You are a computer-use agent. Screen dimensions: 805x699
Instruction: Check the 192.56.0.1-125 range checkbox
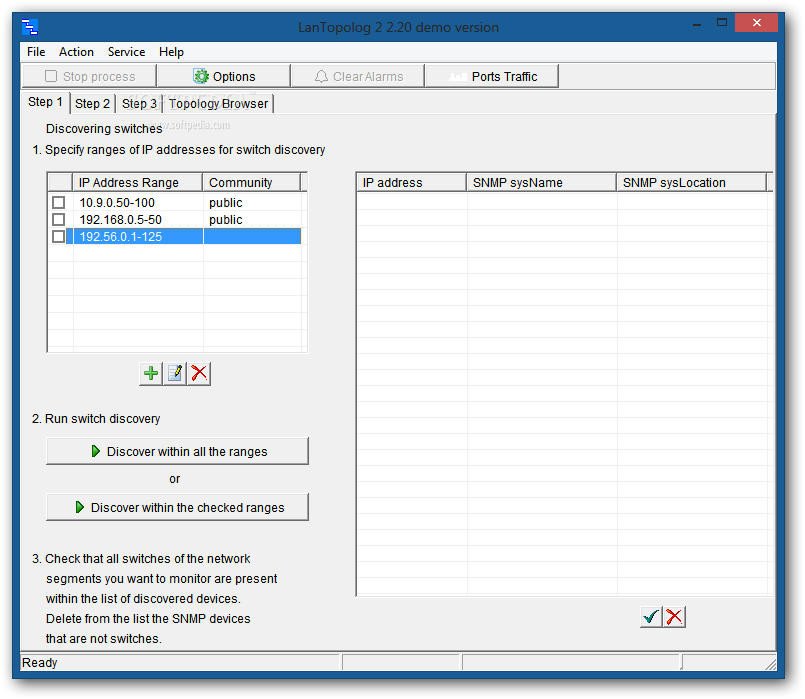point(59,237)
